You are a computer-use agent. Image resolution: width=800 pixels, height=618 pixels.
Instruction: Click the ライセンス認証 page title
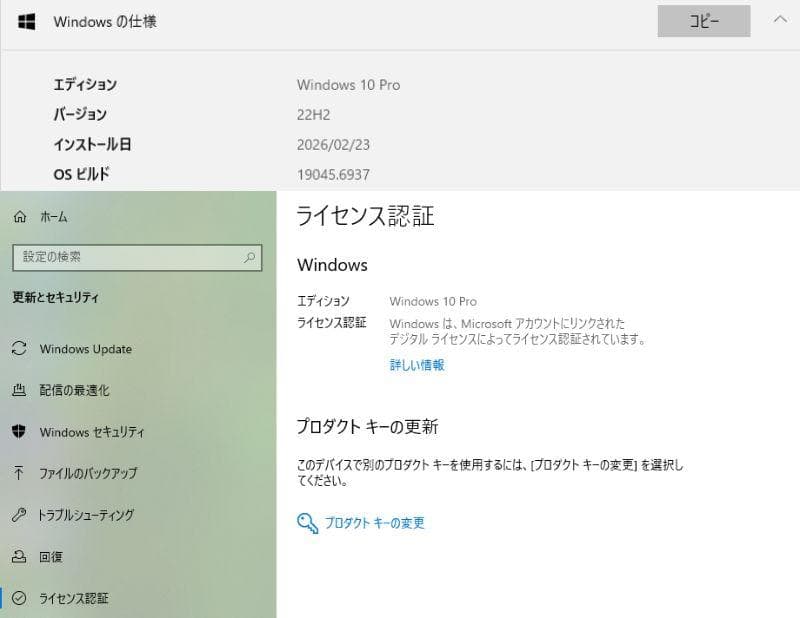pyautogui.click(x=365, y=216)
